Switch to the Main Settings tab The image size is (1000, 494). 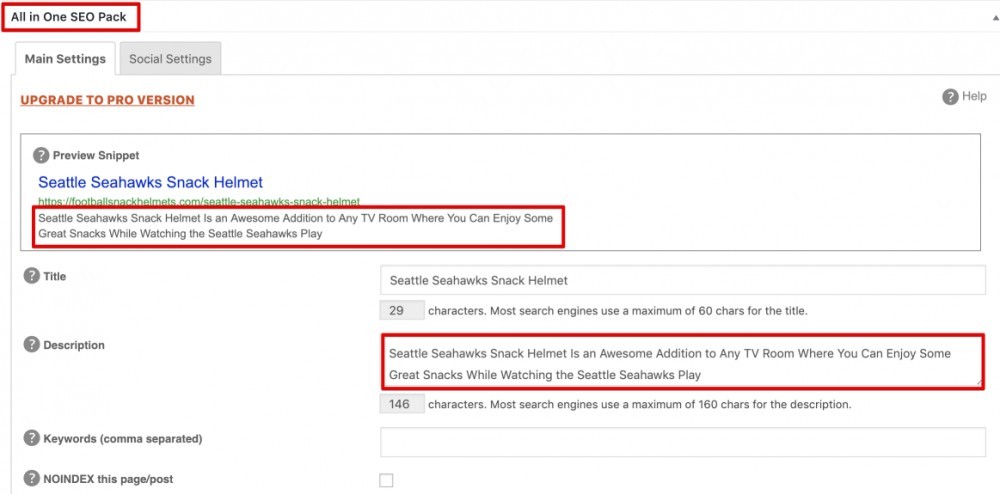pyautogui.click(x=65, y=59)
